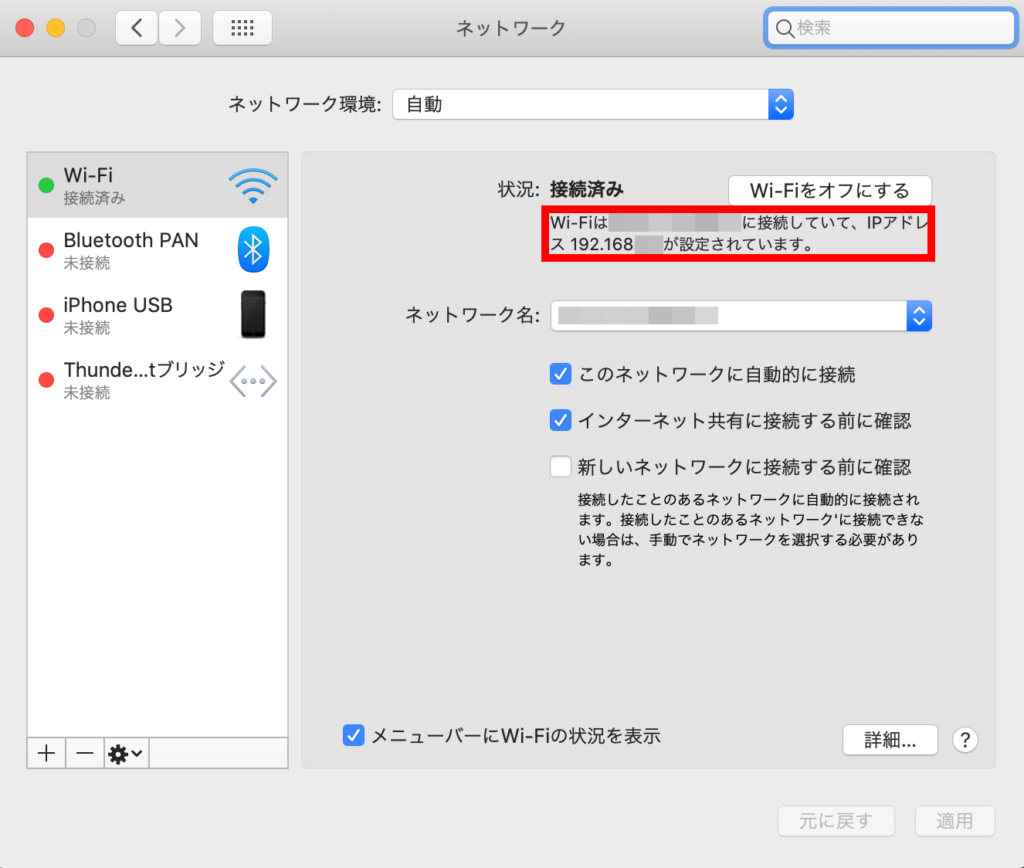Show all preferences grid icon
Image resolution: width=1024 pixels, height=868 pixels.
click(242, 27)
